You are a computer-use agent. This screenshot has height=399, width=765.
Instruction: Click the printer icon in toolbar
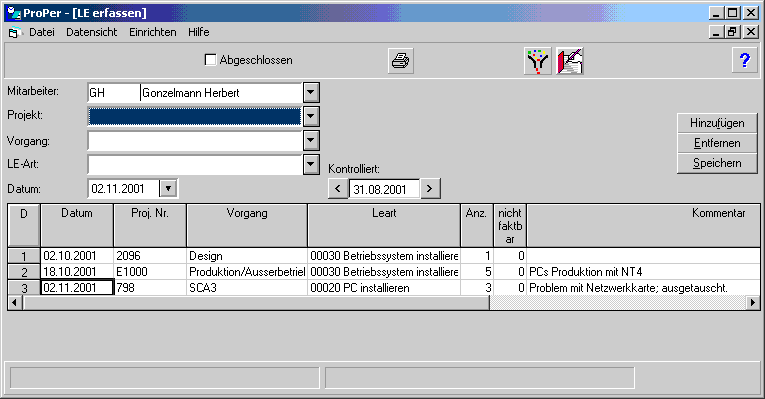click(x=401, y=61)
